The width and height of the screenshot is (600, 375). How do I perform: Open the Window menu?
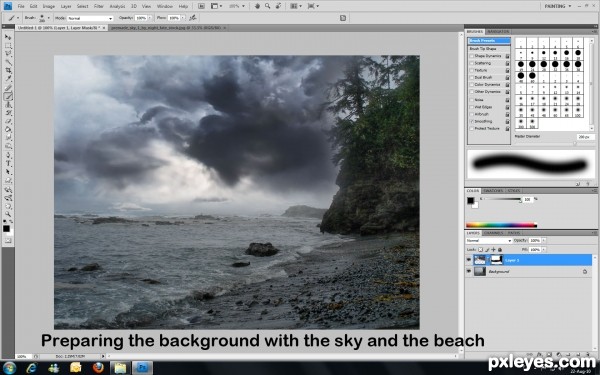[165, 7]
